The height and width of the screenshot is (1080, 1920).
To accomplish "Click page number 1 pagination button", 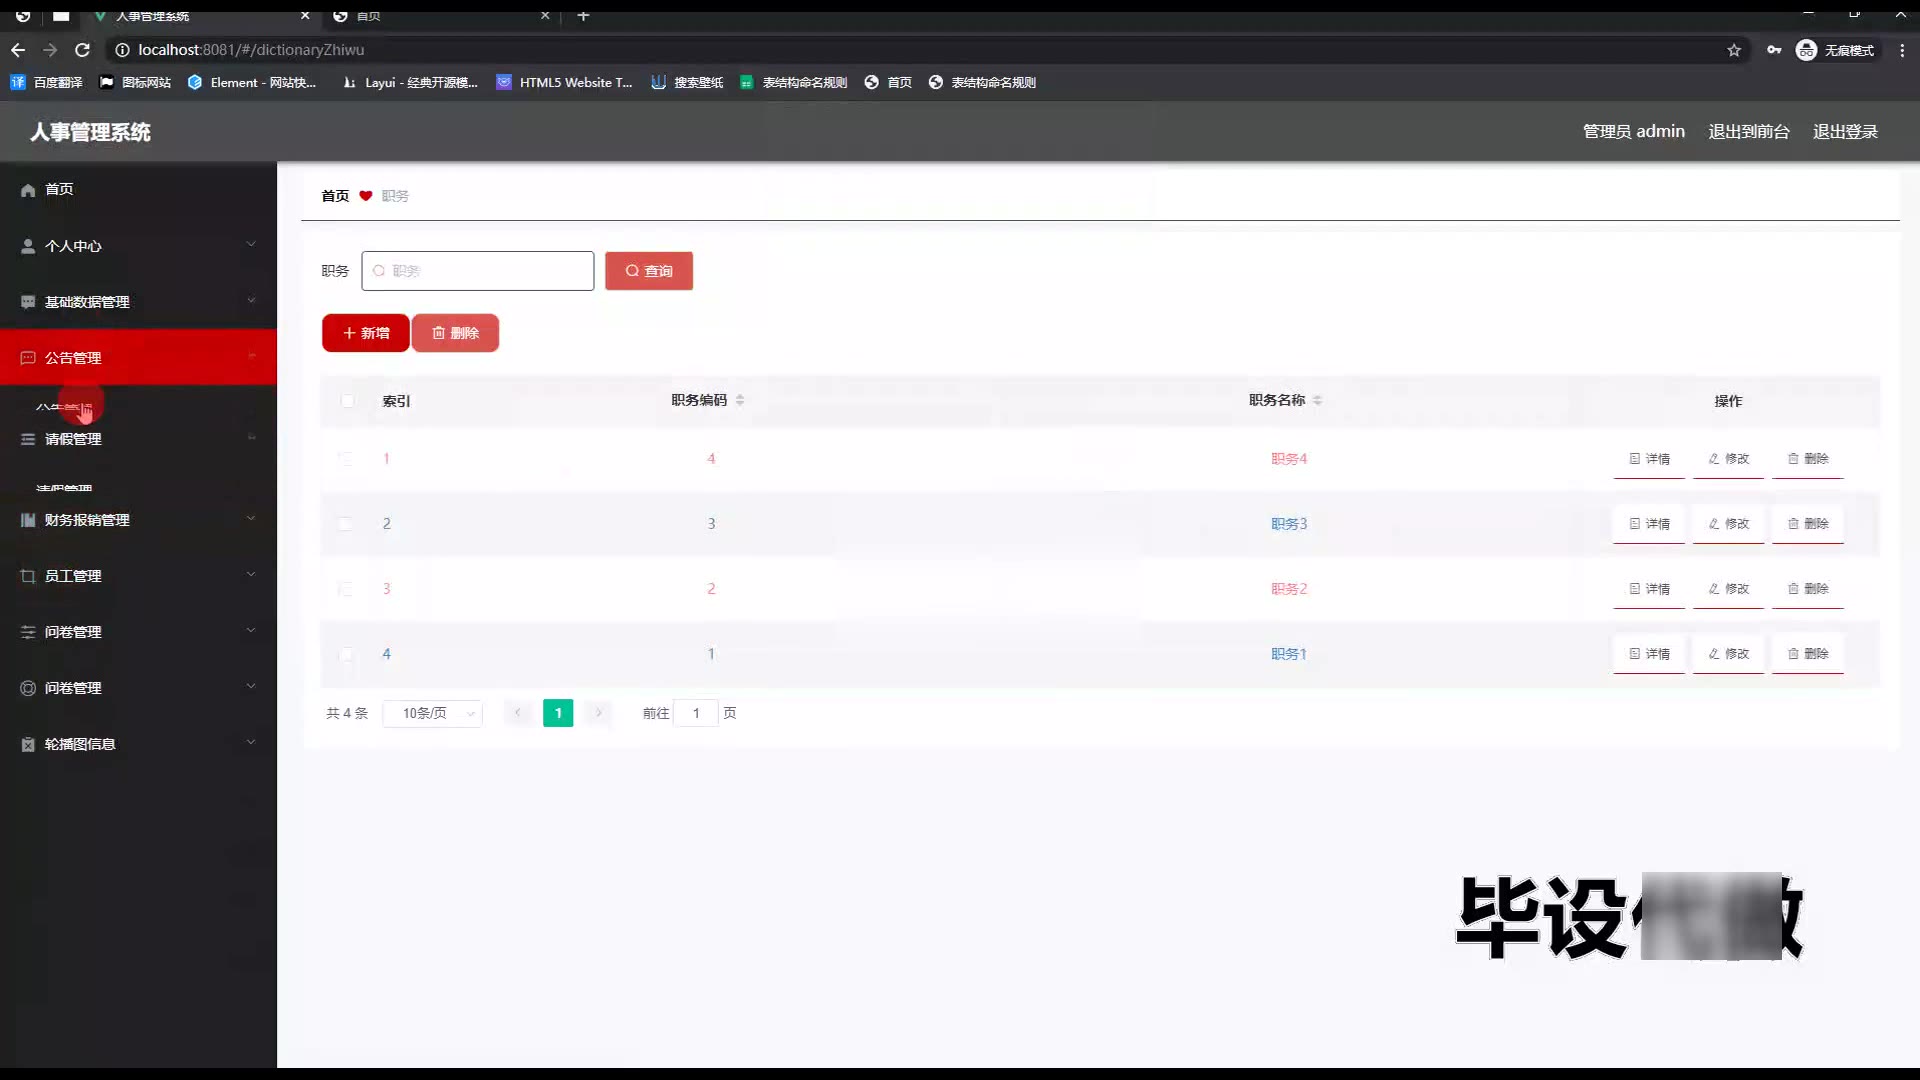I will (x=558, y=713).
